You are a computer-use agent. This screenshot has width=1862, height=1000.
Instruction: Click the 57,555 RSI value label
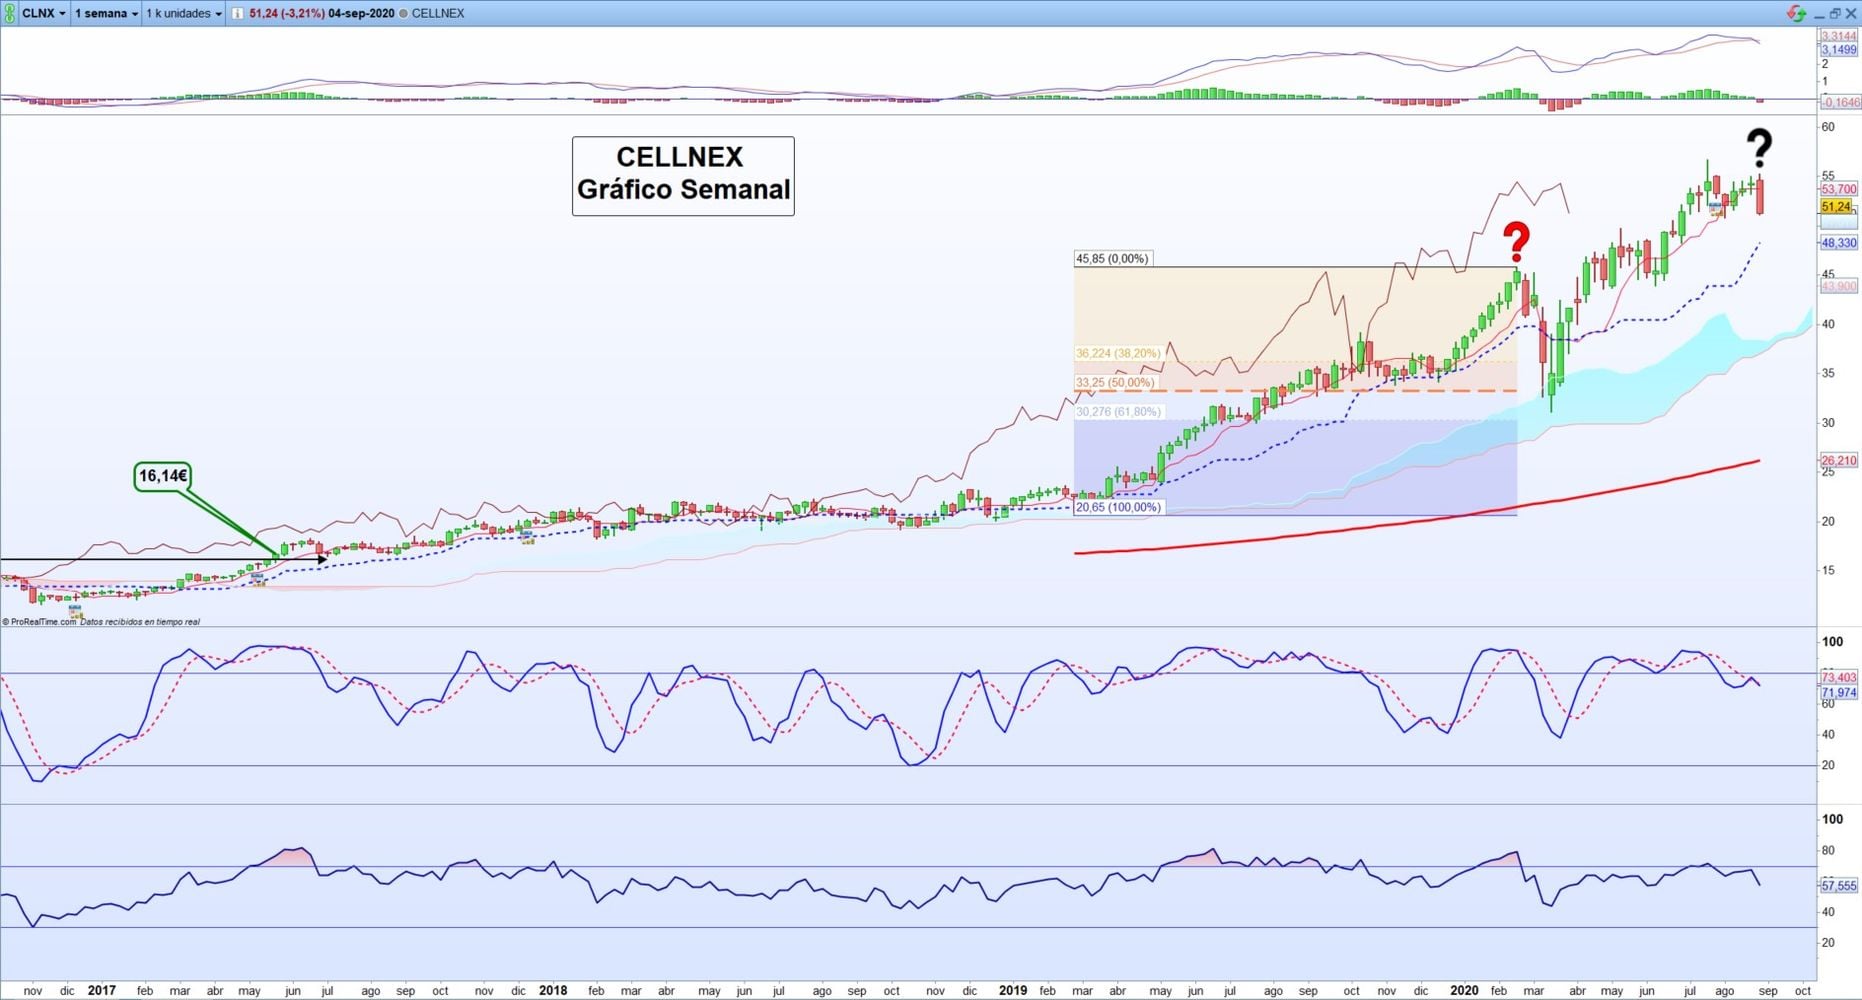pos(1839,886)
